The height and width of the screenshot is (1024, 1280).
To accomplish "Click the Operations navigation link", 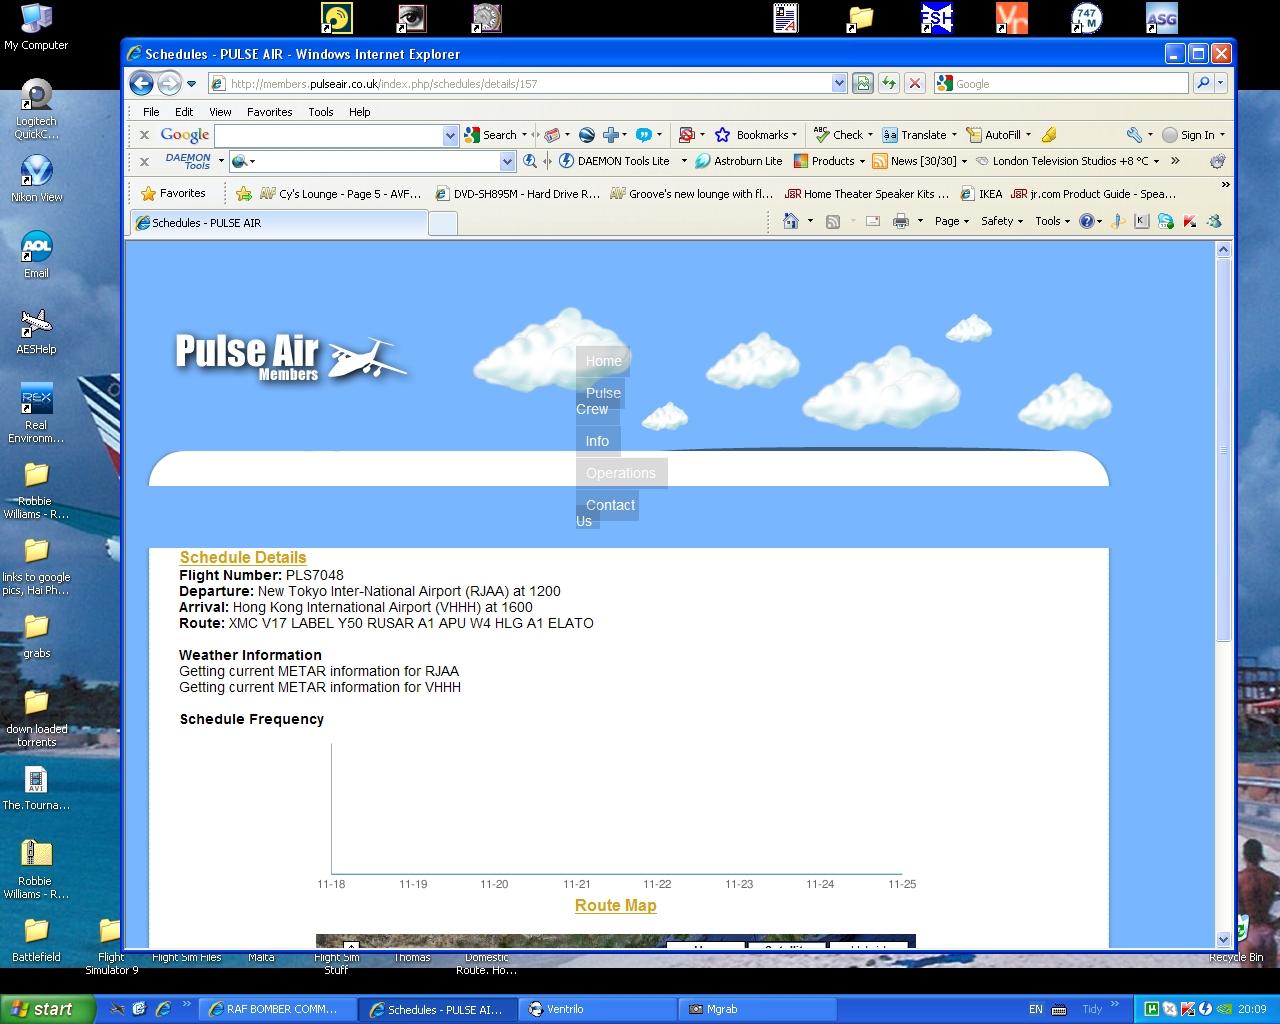I will coord(621,473).
